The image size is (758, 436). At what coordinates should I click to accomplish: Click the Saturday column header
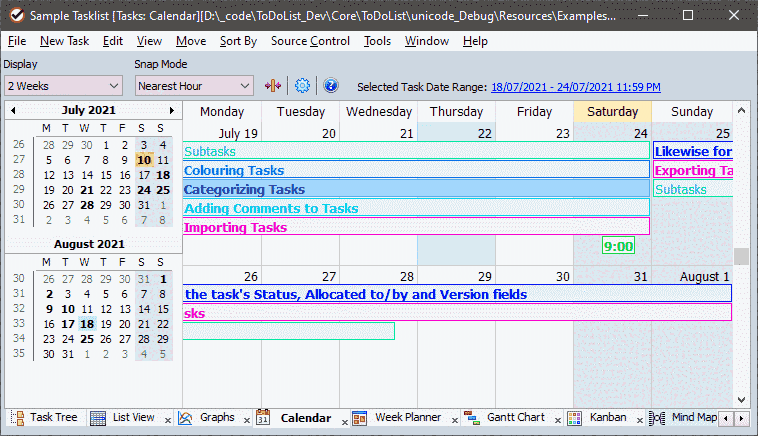[612, 112]
